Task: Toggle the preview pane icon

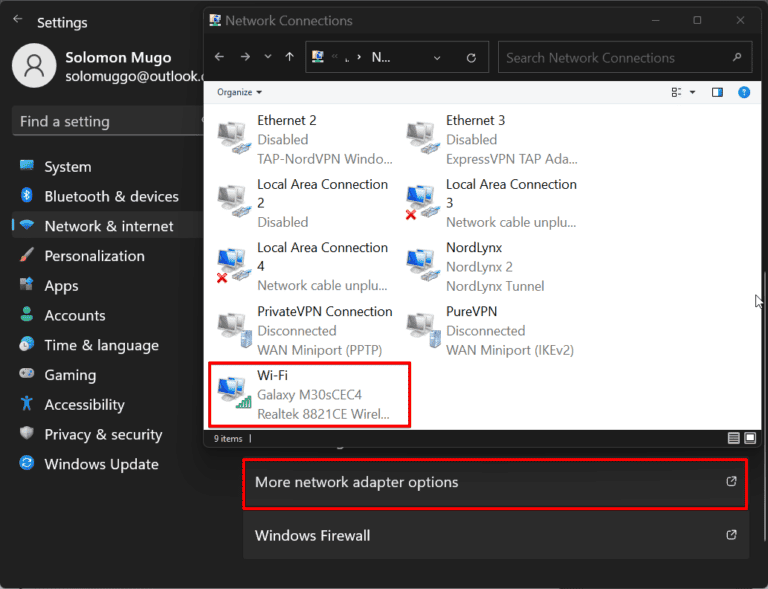Action: click(717, 92)
